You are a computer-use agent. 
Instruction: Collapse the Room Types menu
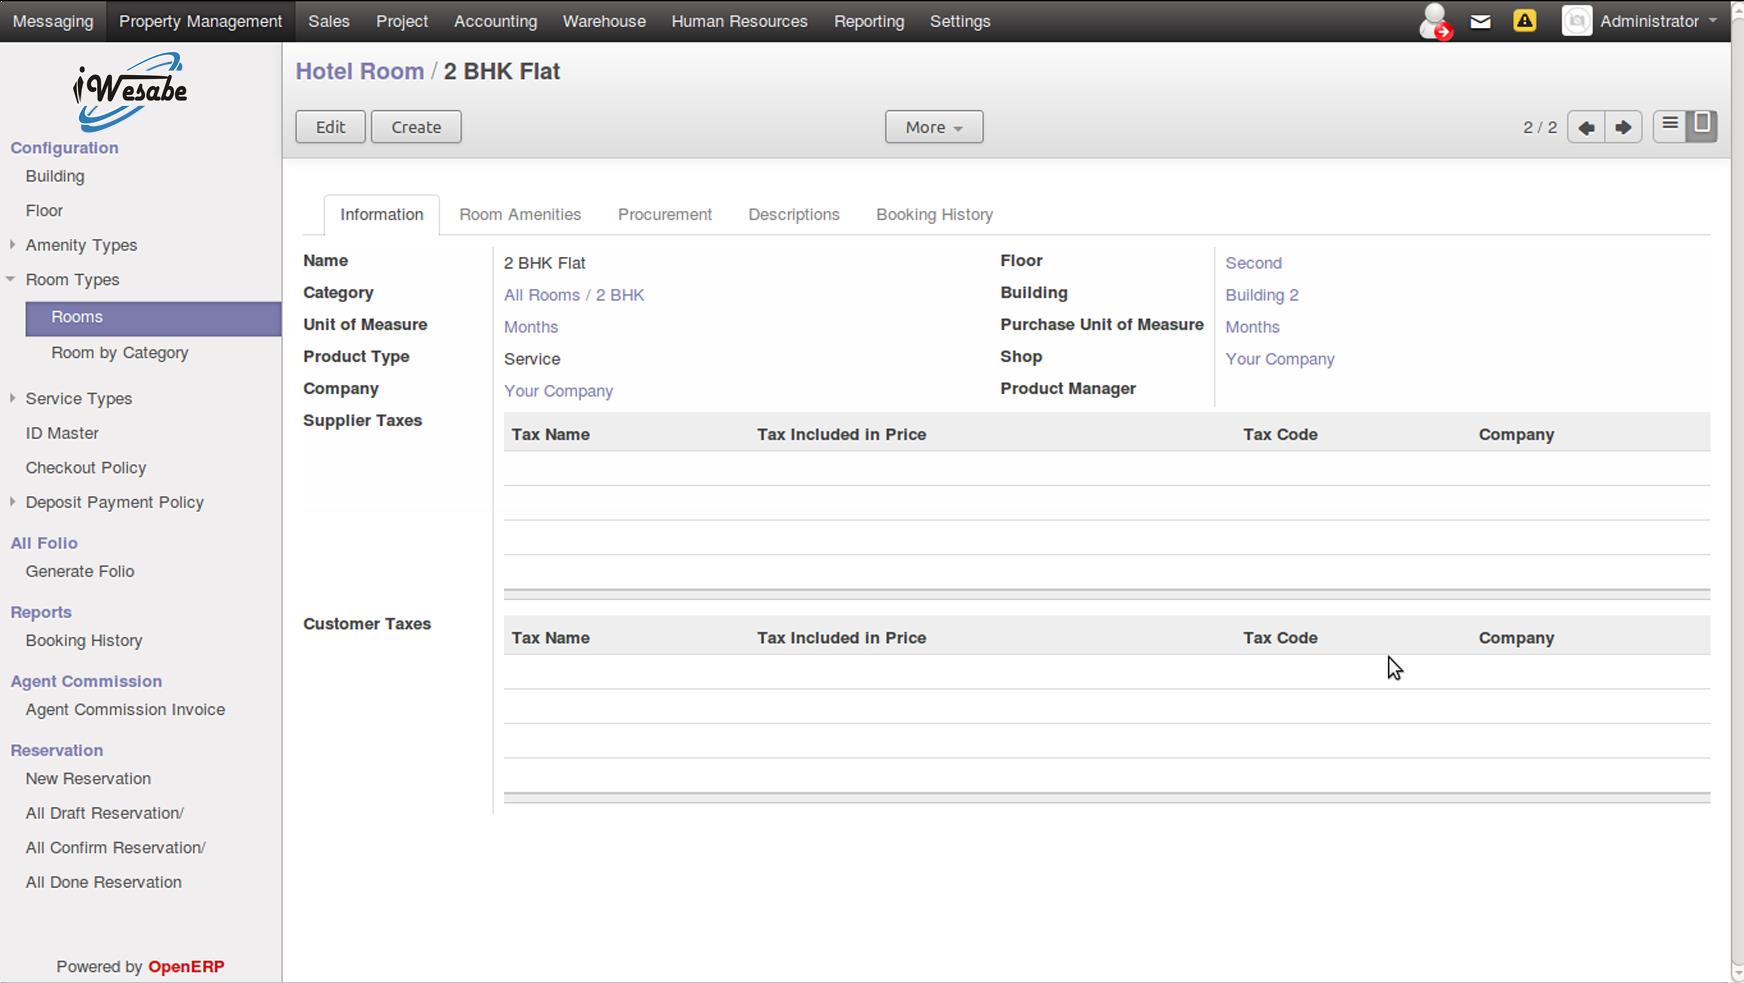(x=72, y=280)
